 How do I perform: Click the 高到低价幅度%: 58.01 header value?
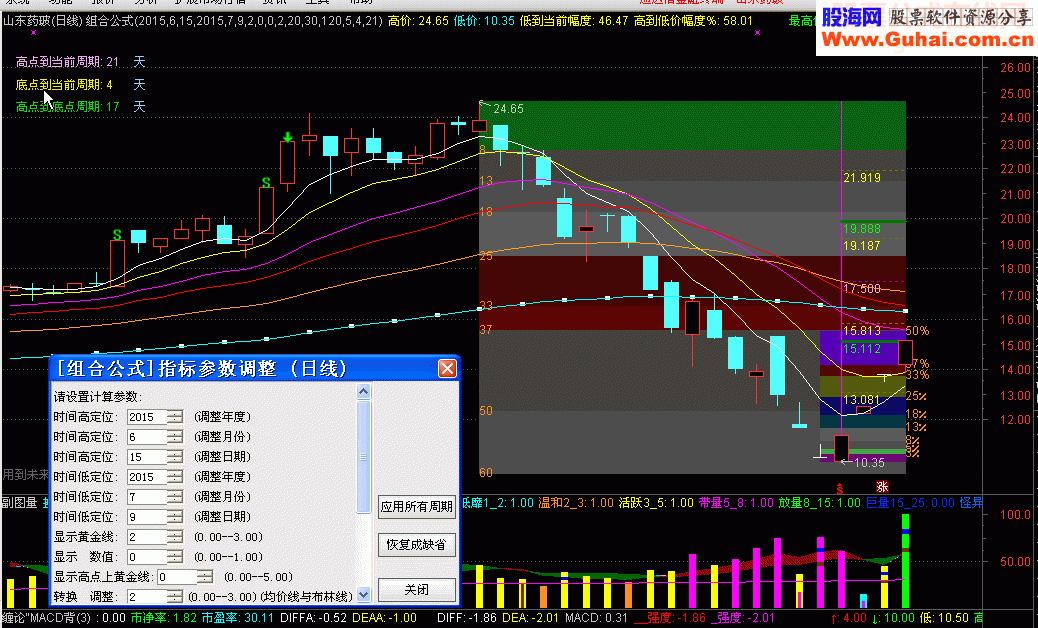coord(693,21)
